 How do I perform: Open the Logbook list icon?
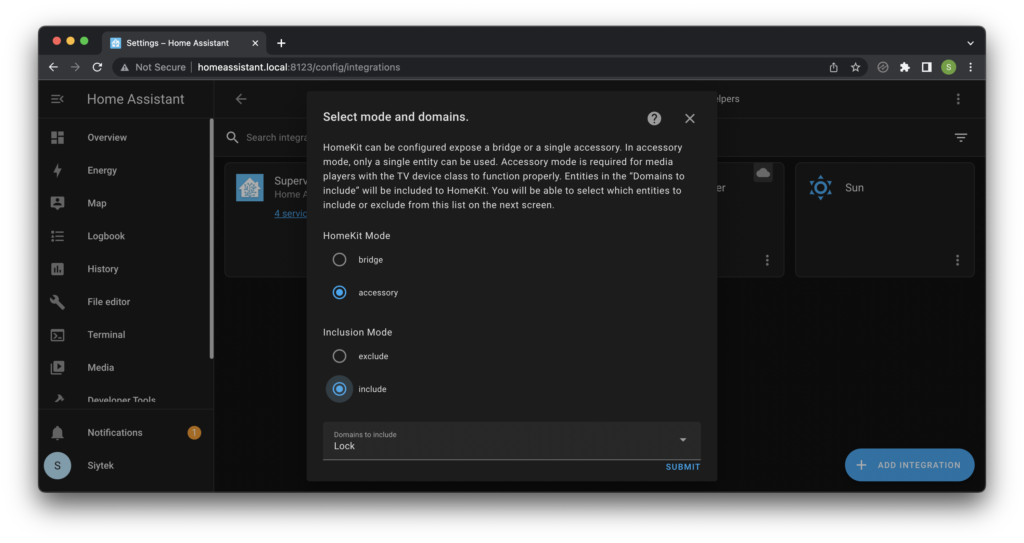tap(57, 236)
